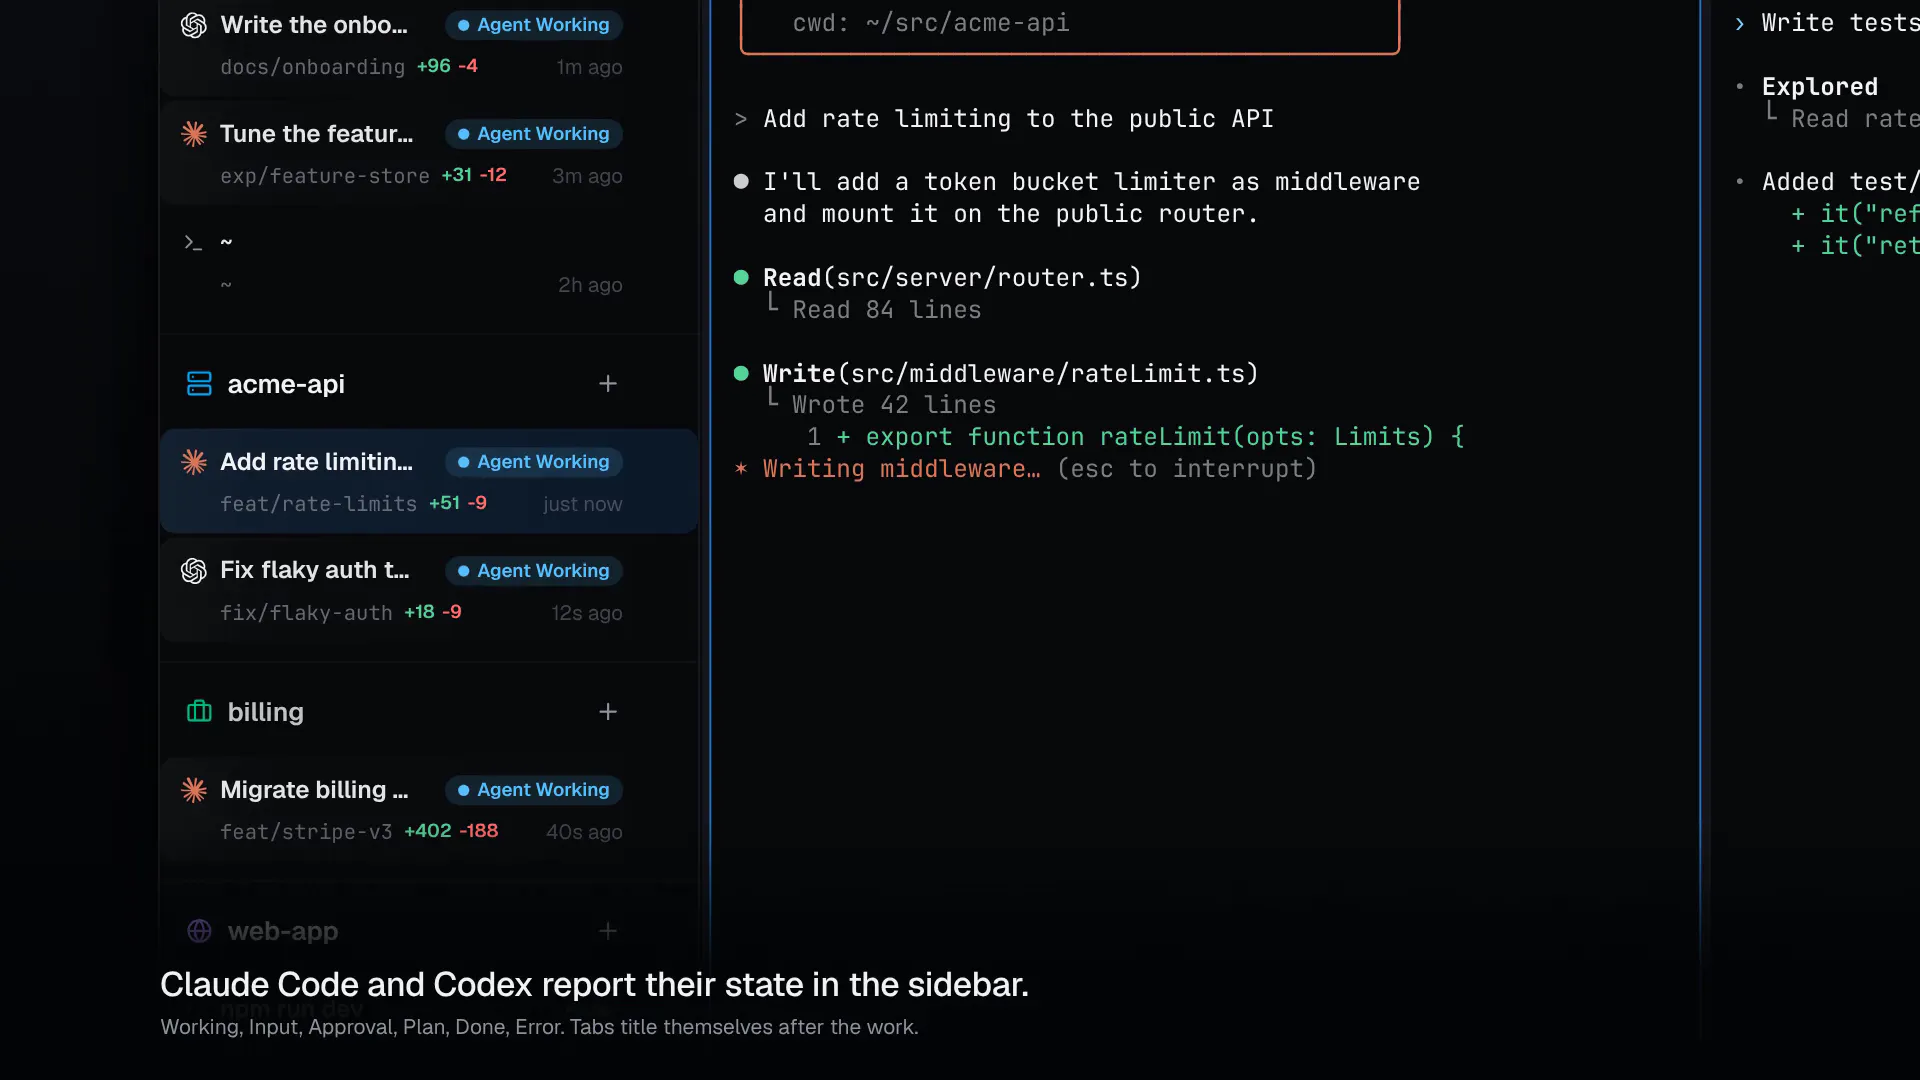This screenshot has width=1920, height=1080.
Task: Select the Add rate limitin… session
Action: [x=429, y=482]
